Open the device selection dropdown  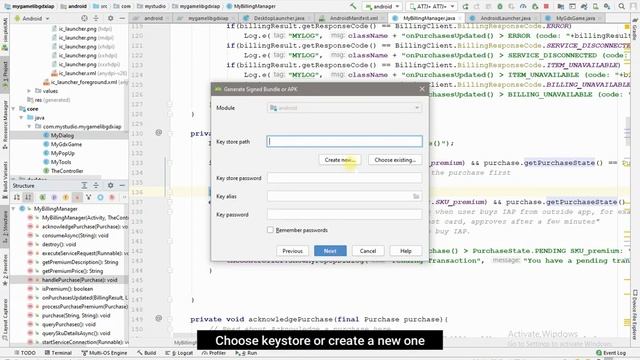coord(432,7)
